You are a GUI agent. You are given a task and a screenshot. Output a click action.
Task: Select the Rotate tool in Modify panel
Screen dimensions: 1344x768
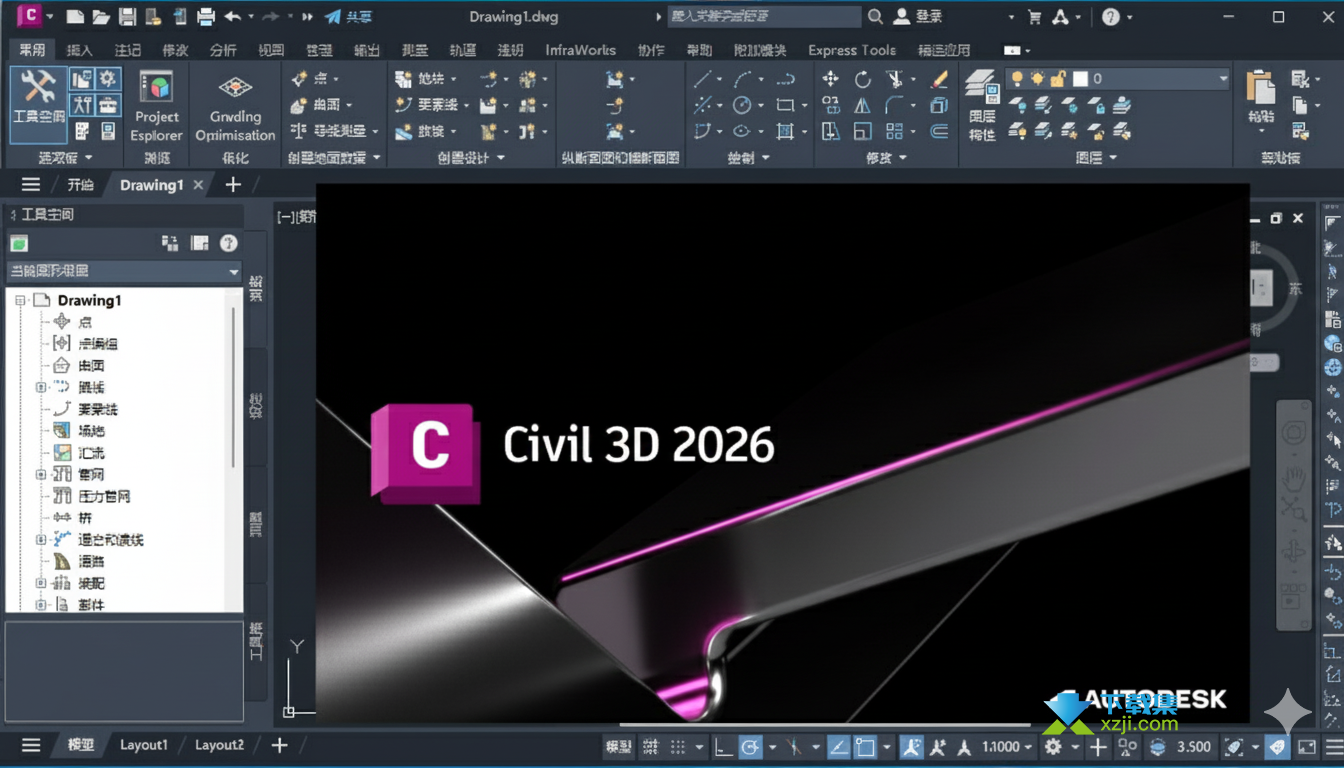pyautogui.click(x=862, y=79)
